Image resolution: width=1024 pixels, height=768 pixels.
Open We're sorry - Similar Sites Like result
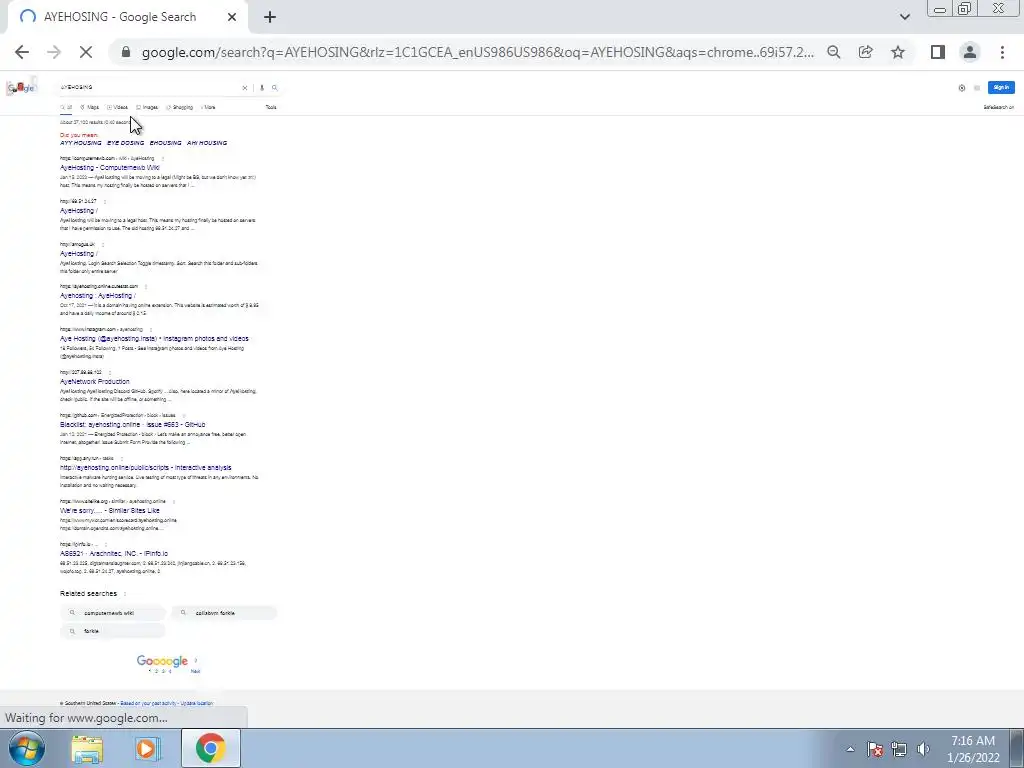pos(110,511)
